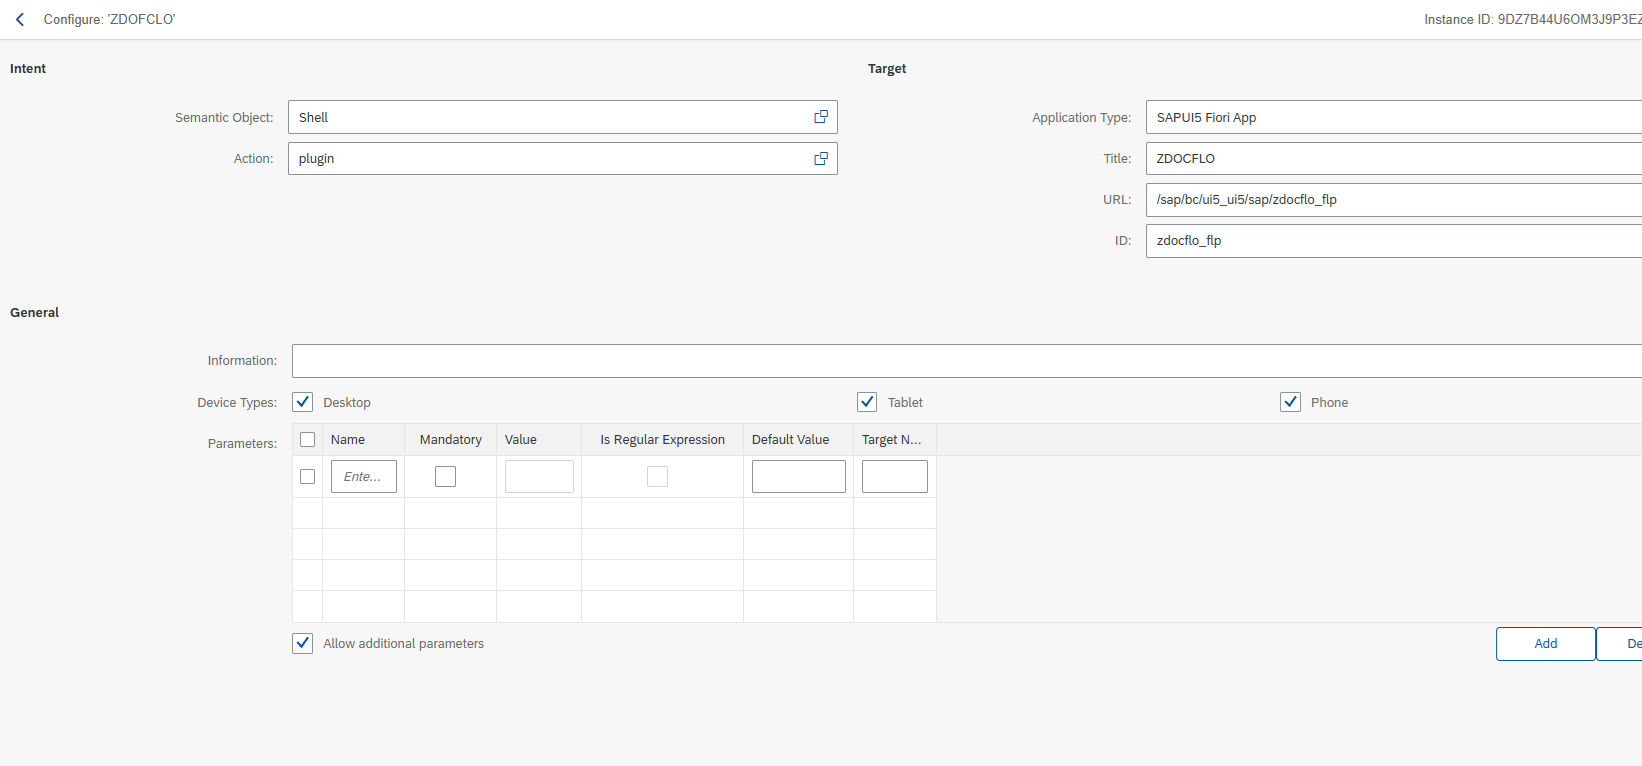Screen dimensions: 1642x766
Task: Open value help for Semantic Object
Action: [x=821, y=117]
